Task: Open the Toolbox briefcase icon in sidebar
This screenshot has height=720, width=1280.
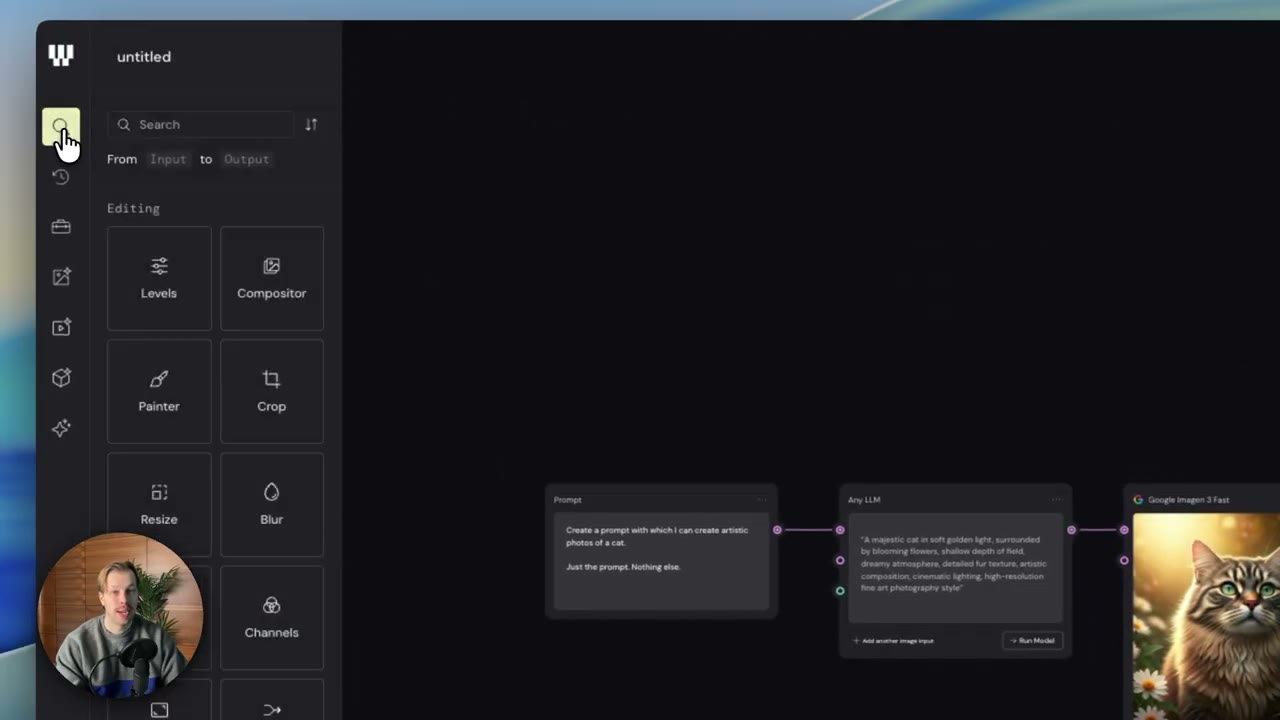Action: point(61,227)
